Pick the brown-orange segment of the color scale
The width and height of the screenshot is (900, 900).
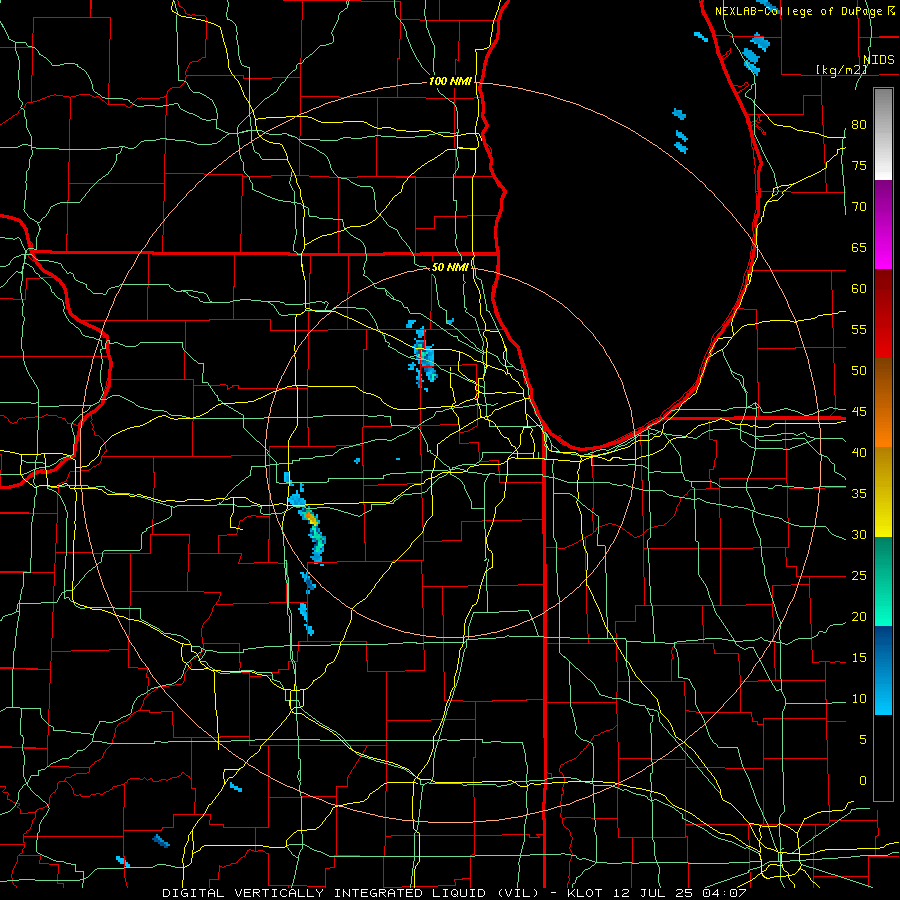pyautogui.click(x=883, y=403)
